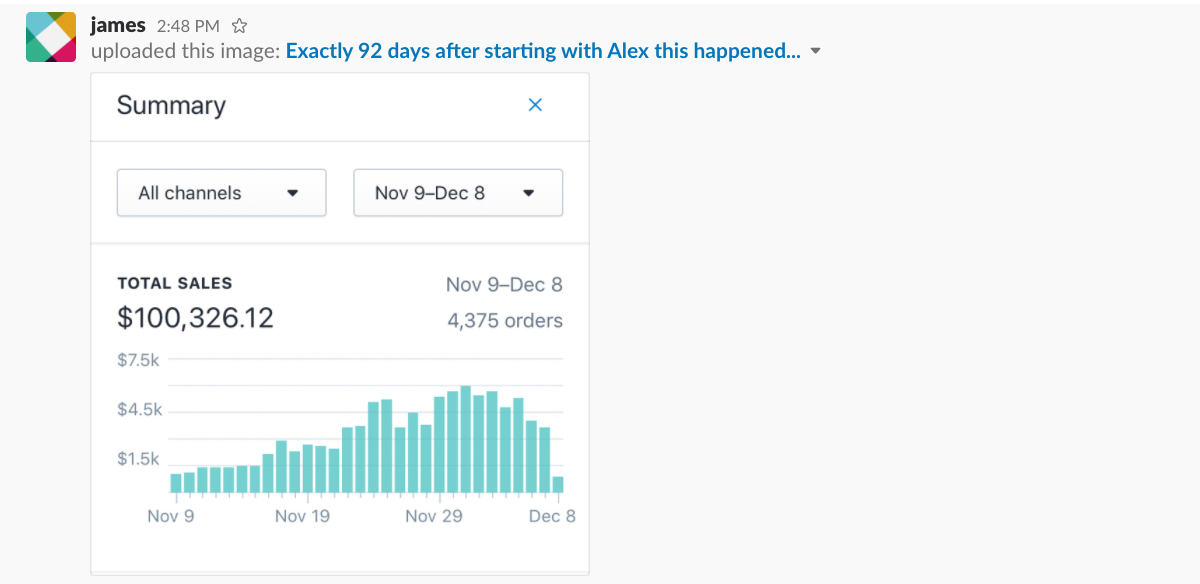Open the 'Exactly 92 days after starting' image link
Screen dimensions: 1200x584
tap(543, 52)
